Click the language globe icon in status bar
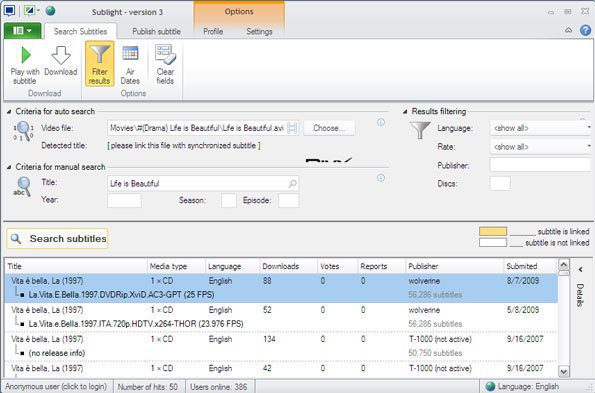The height and width of the screenshot is (393, 595). coord(490,386)
